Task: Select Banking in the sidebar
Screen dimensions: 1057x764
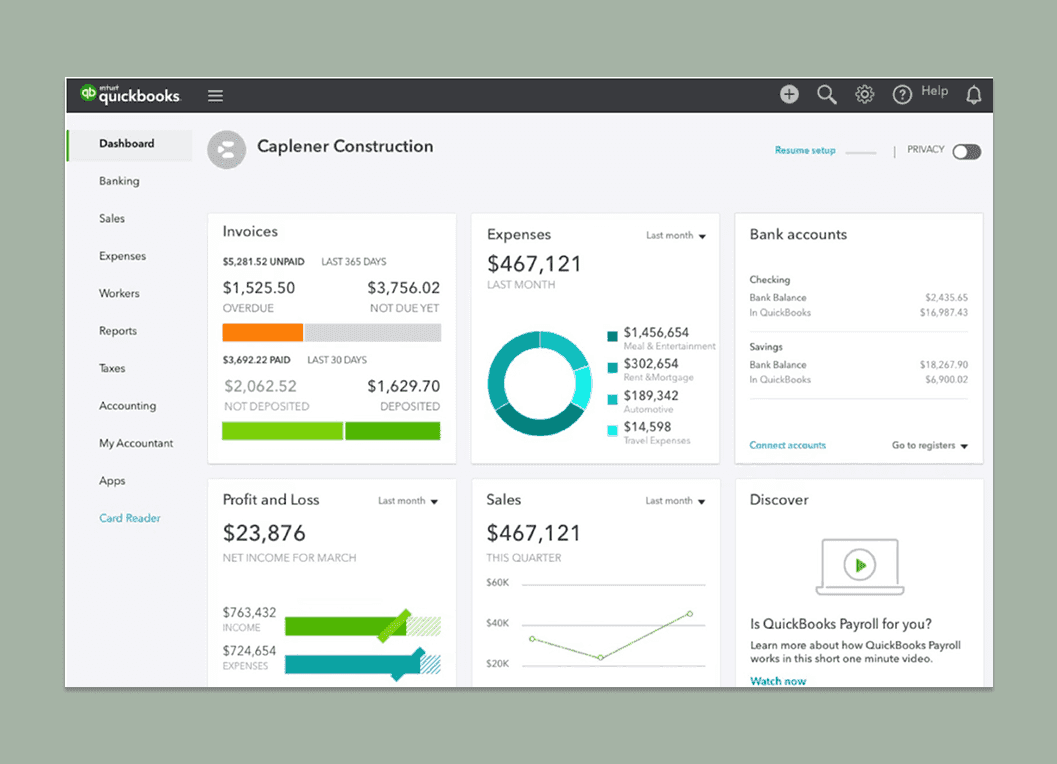Action: [x=119, y=181]
